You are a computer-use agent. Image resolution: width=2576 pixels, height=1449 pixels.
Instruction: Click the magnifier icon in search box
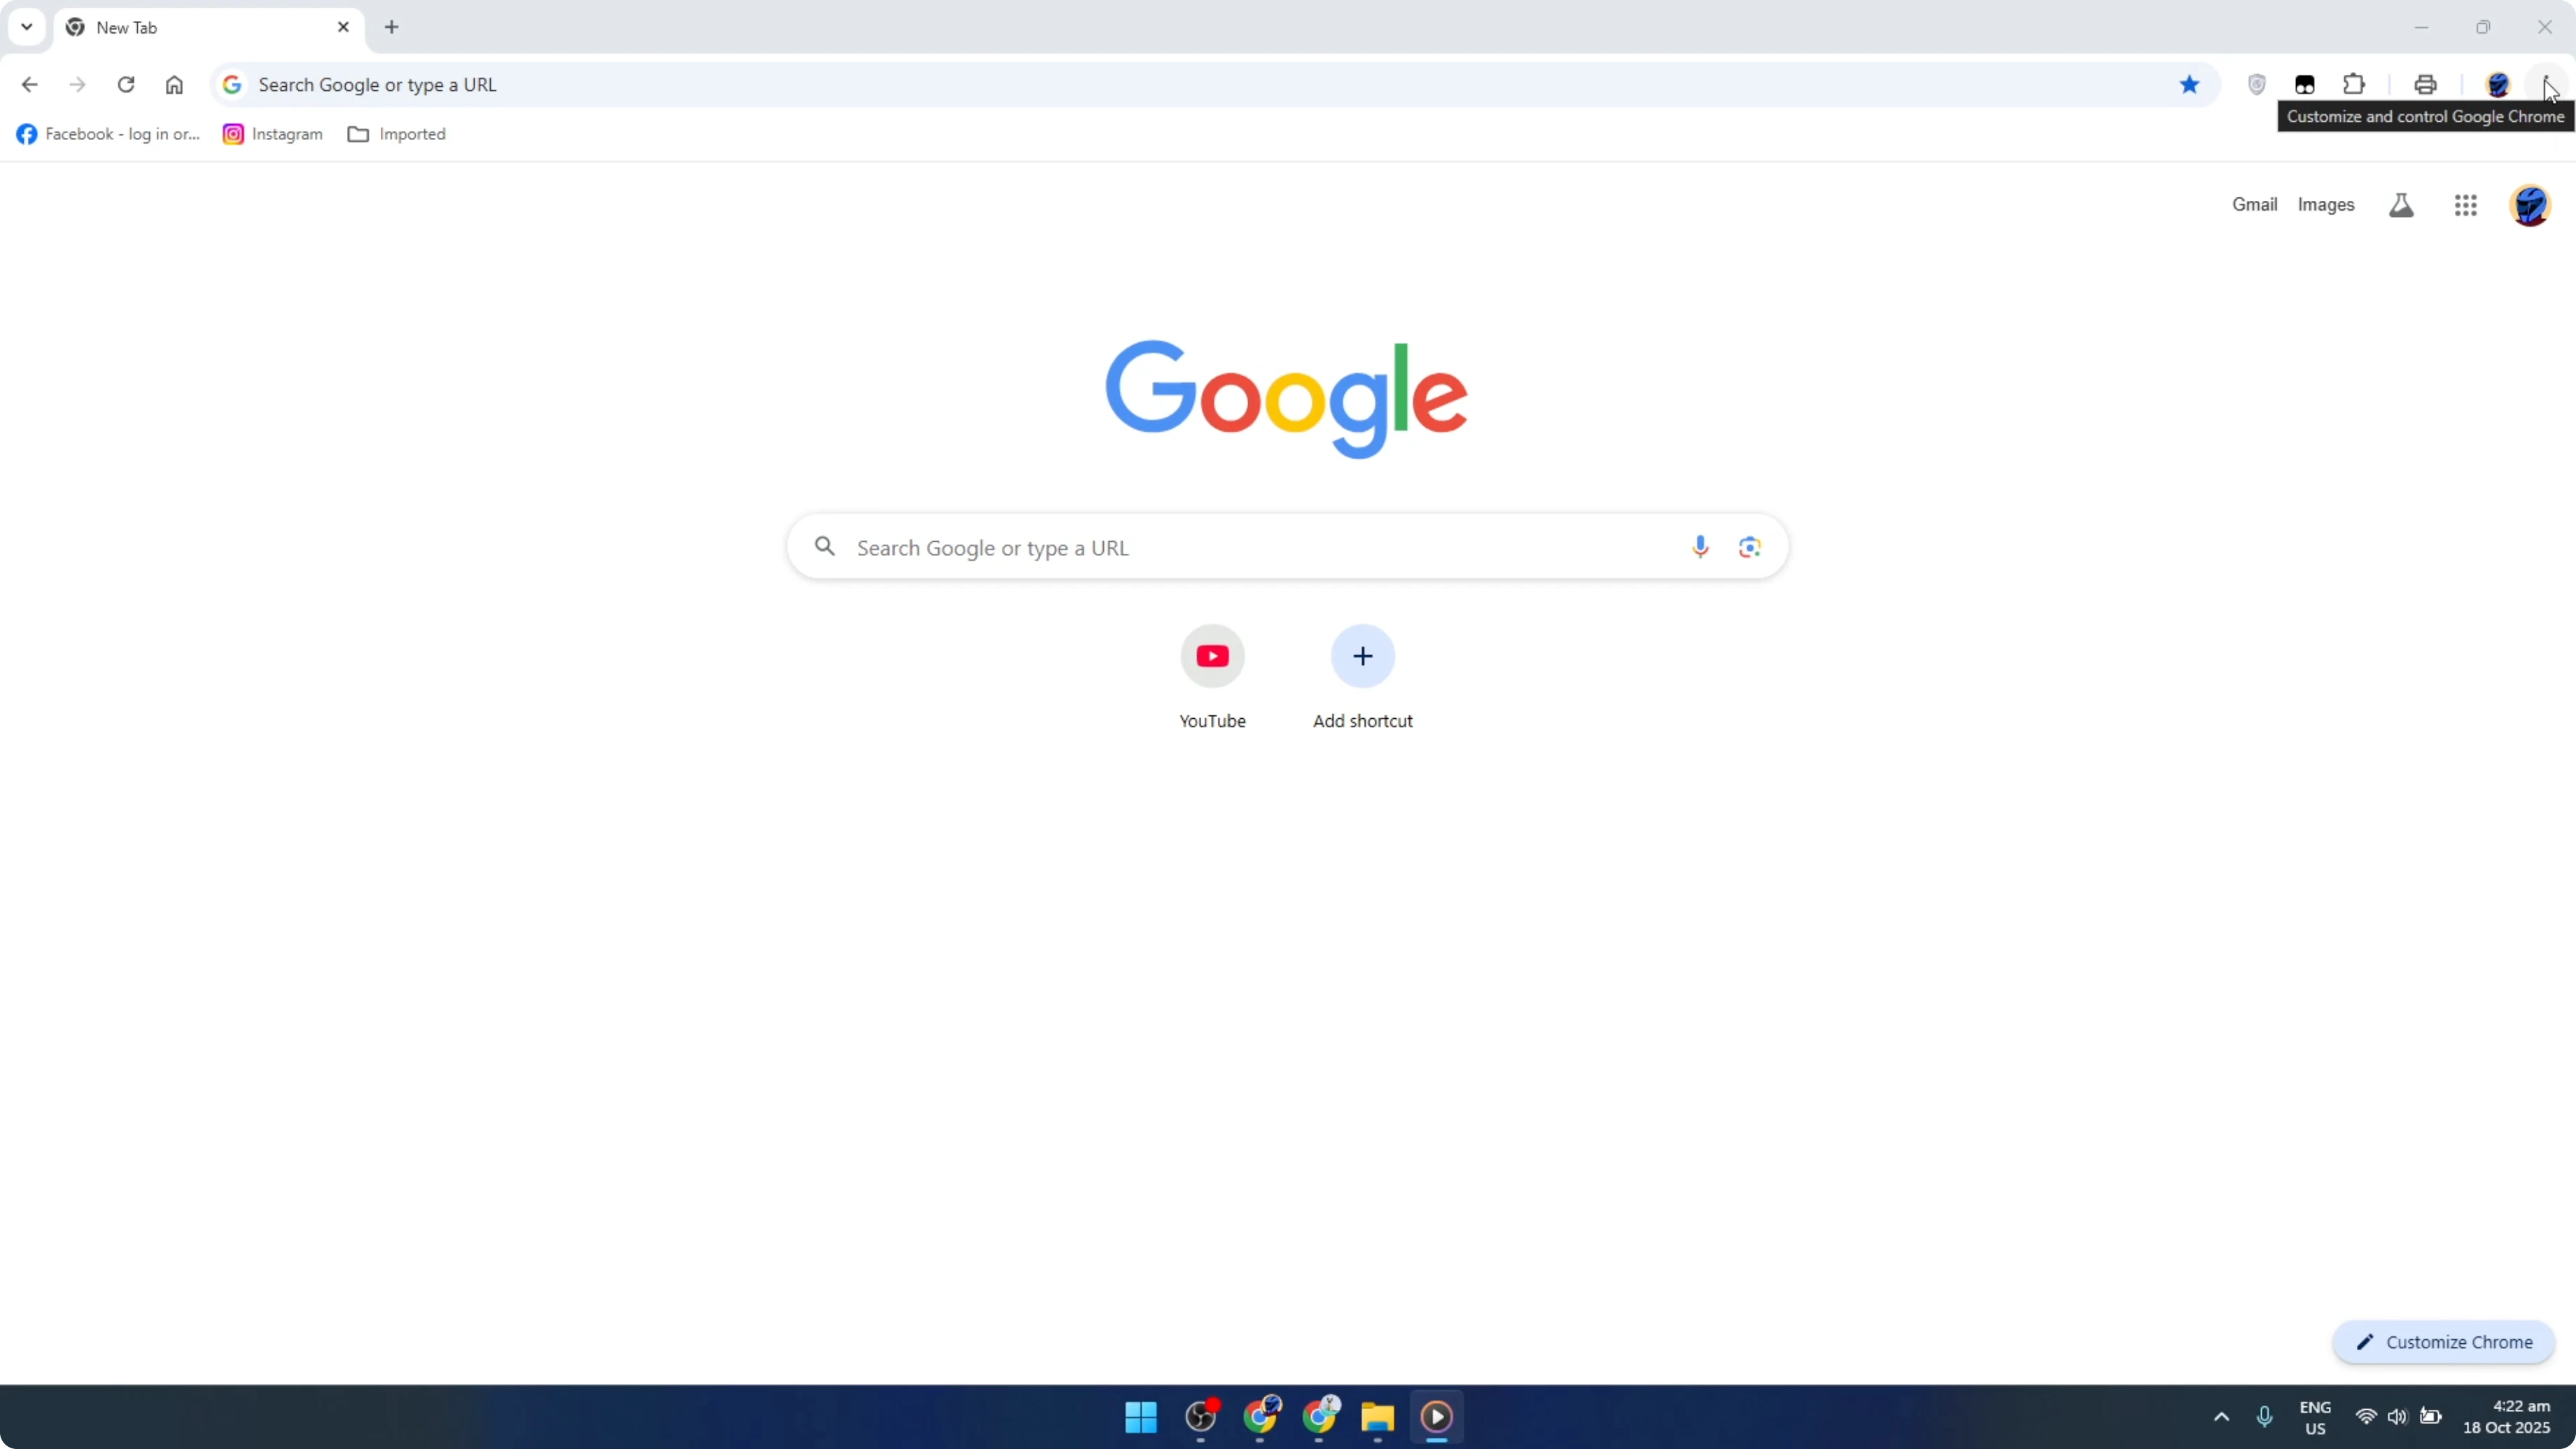(825, 546)
